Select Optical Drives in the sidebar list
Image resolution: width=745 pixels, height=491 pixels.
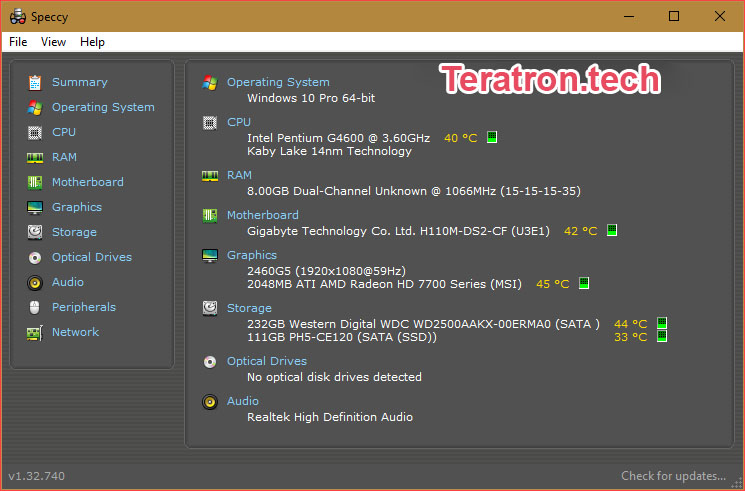pos(92,257)
